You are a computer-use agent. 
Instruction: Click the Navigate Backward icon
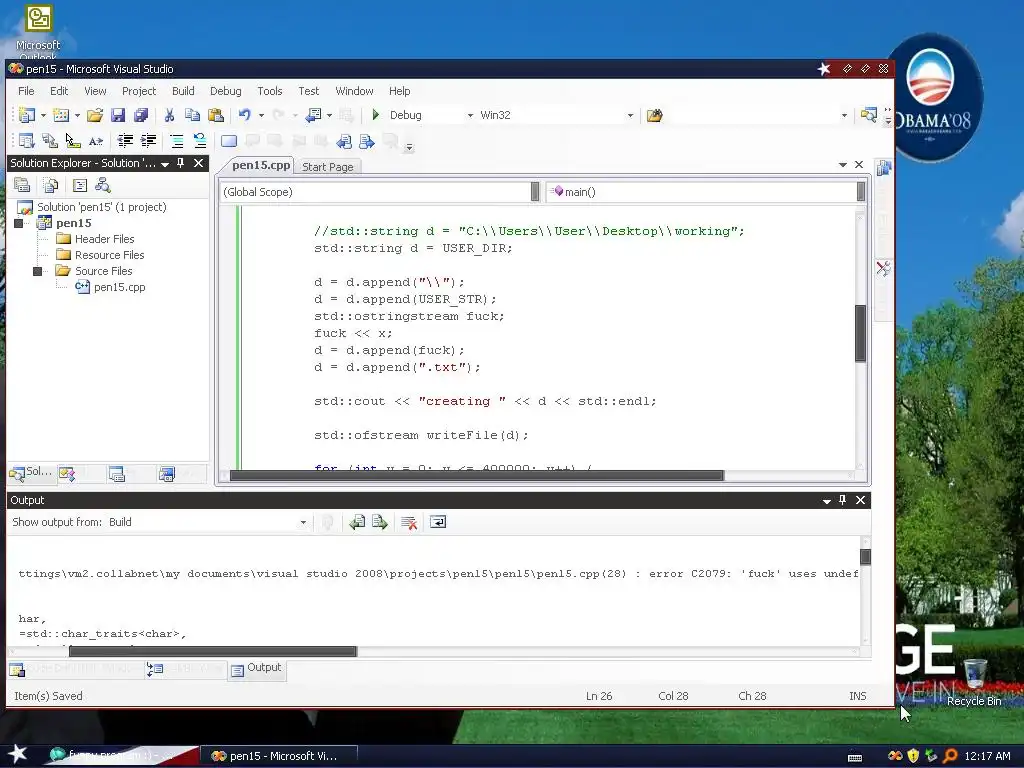tap(313, 115)
